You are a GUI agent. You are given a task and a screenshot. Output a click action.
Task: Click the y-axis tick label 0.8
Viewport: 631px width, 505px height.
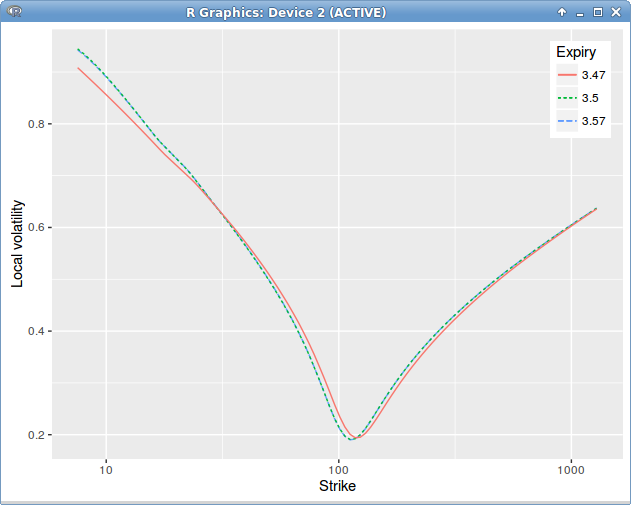36,124
